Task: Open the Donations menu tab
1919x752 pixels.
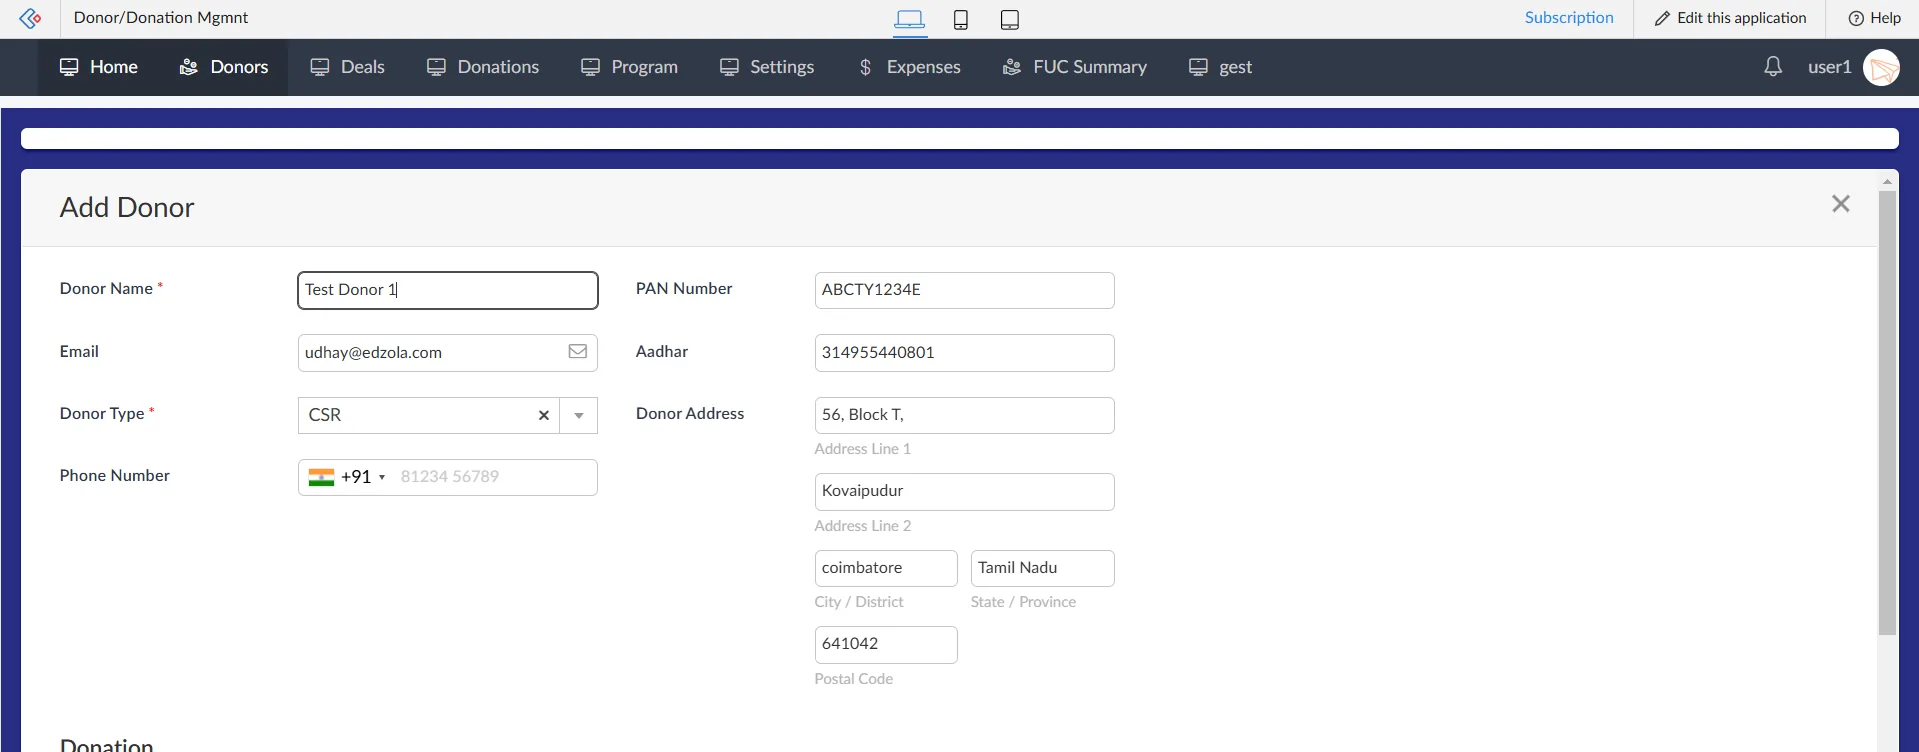Action: pos(483,67)
